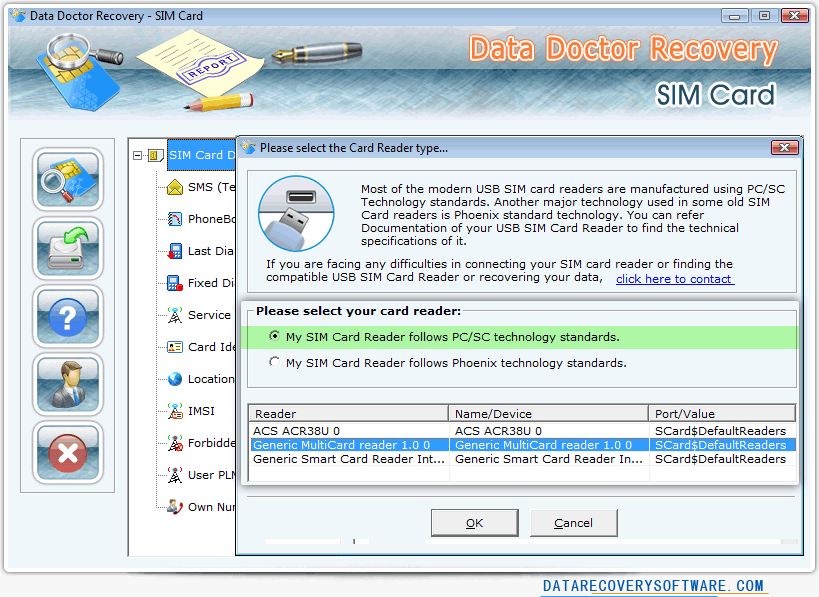The height and width of the screenshot is (597, 819).
Task: Select the SMS tree item
Action: pyautogui.click(x=211, y=187)
